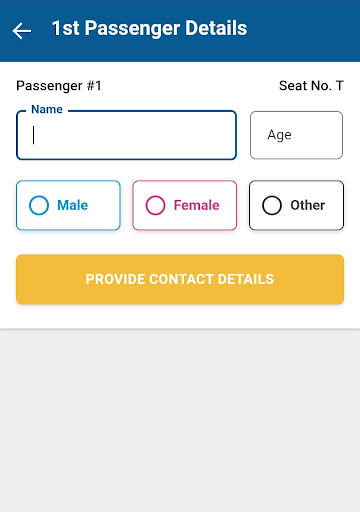Click the Seat No. T text
Viewport: 360px width, 512px height.
click(x=311, y=86)
